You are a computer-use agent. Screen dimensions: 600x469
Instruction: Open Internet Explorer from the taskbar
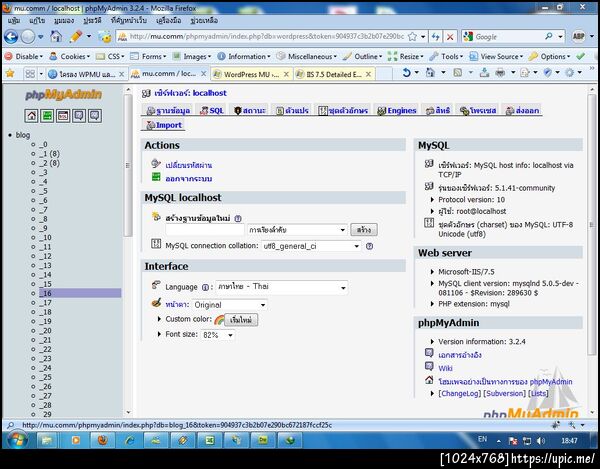129,440
